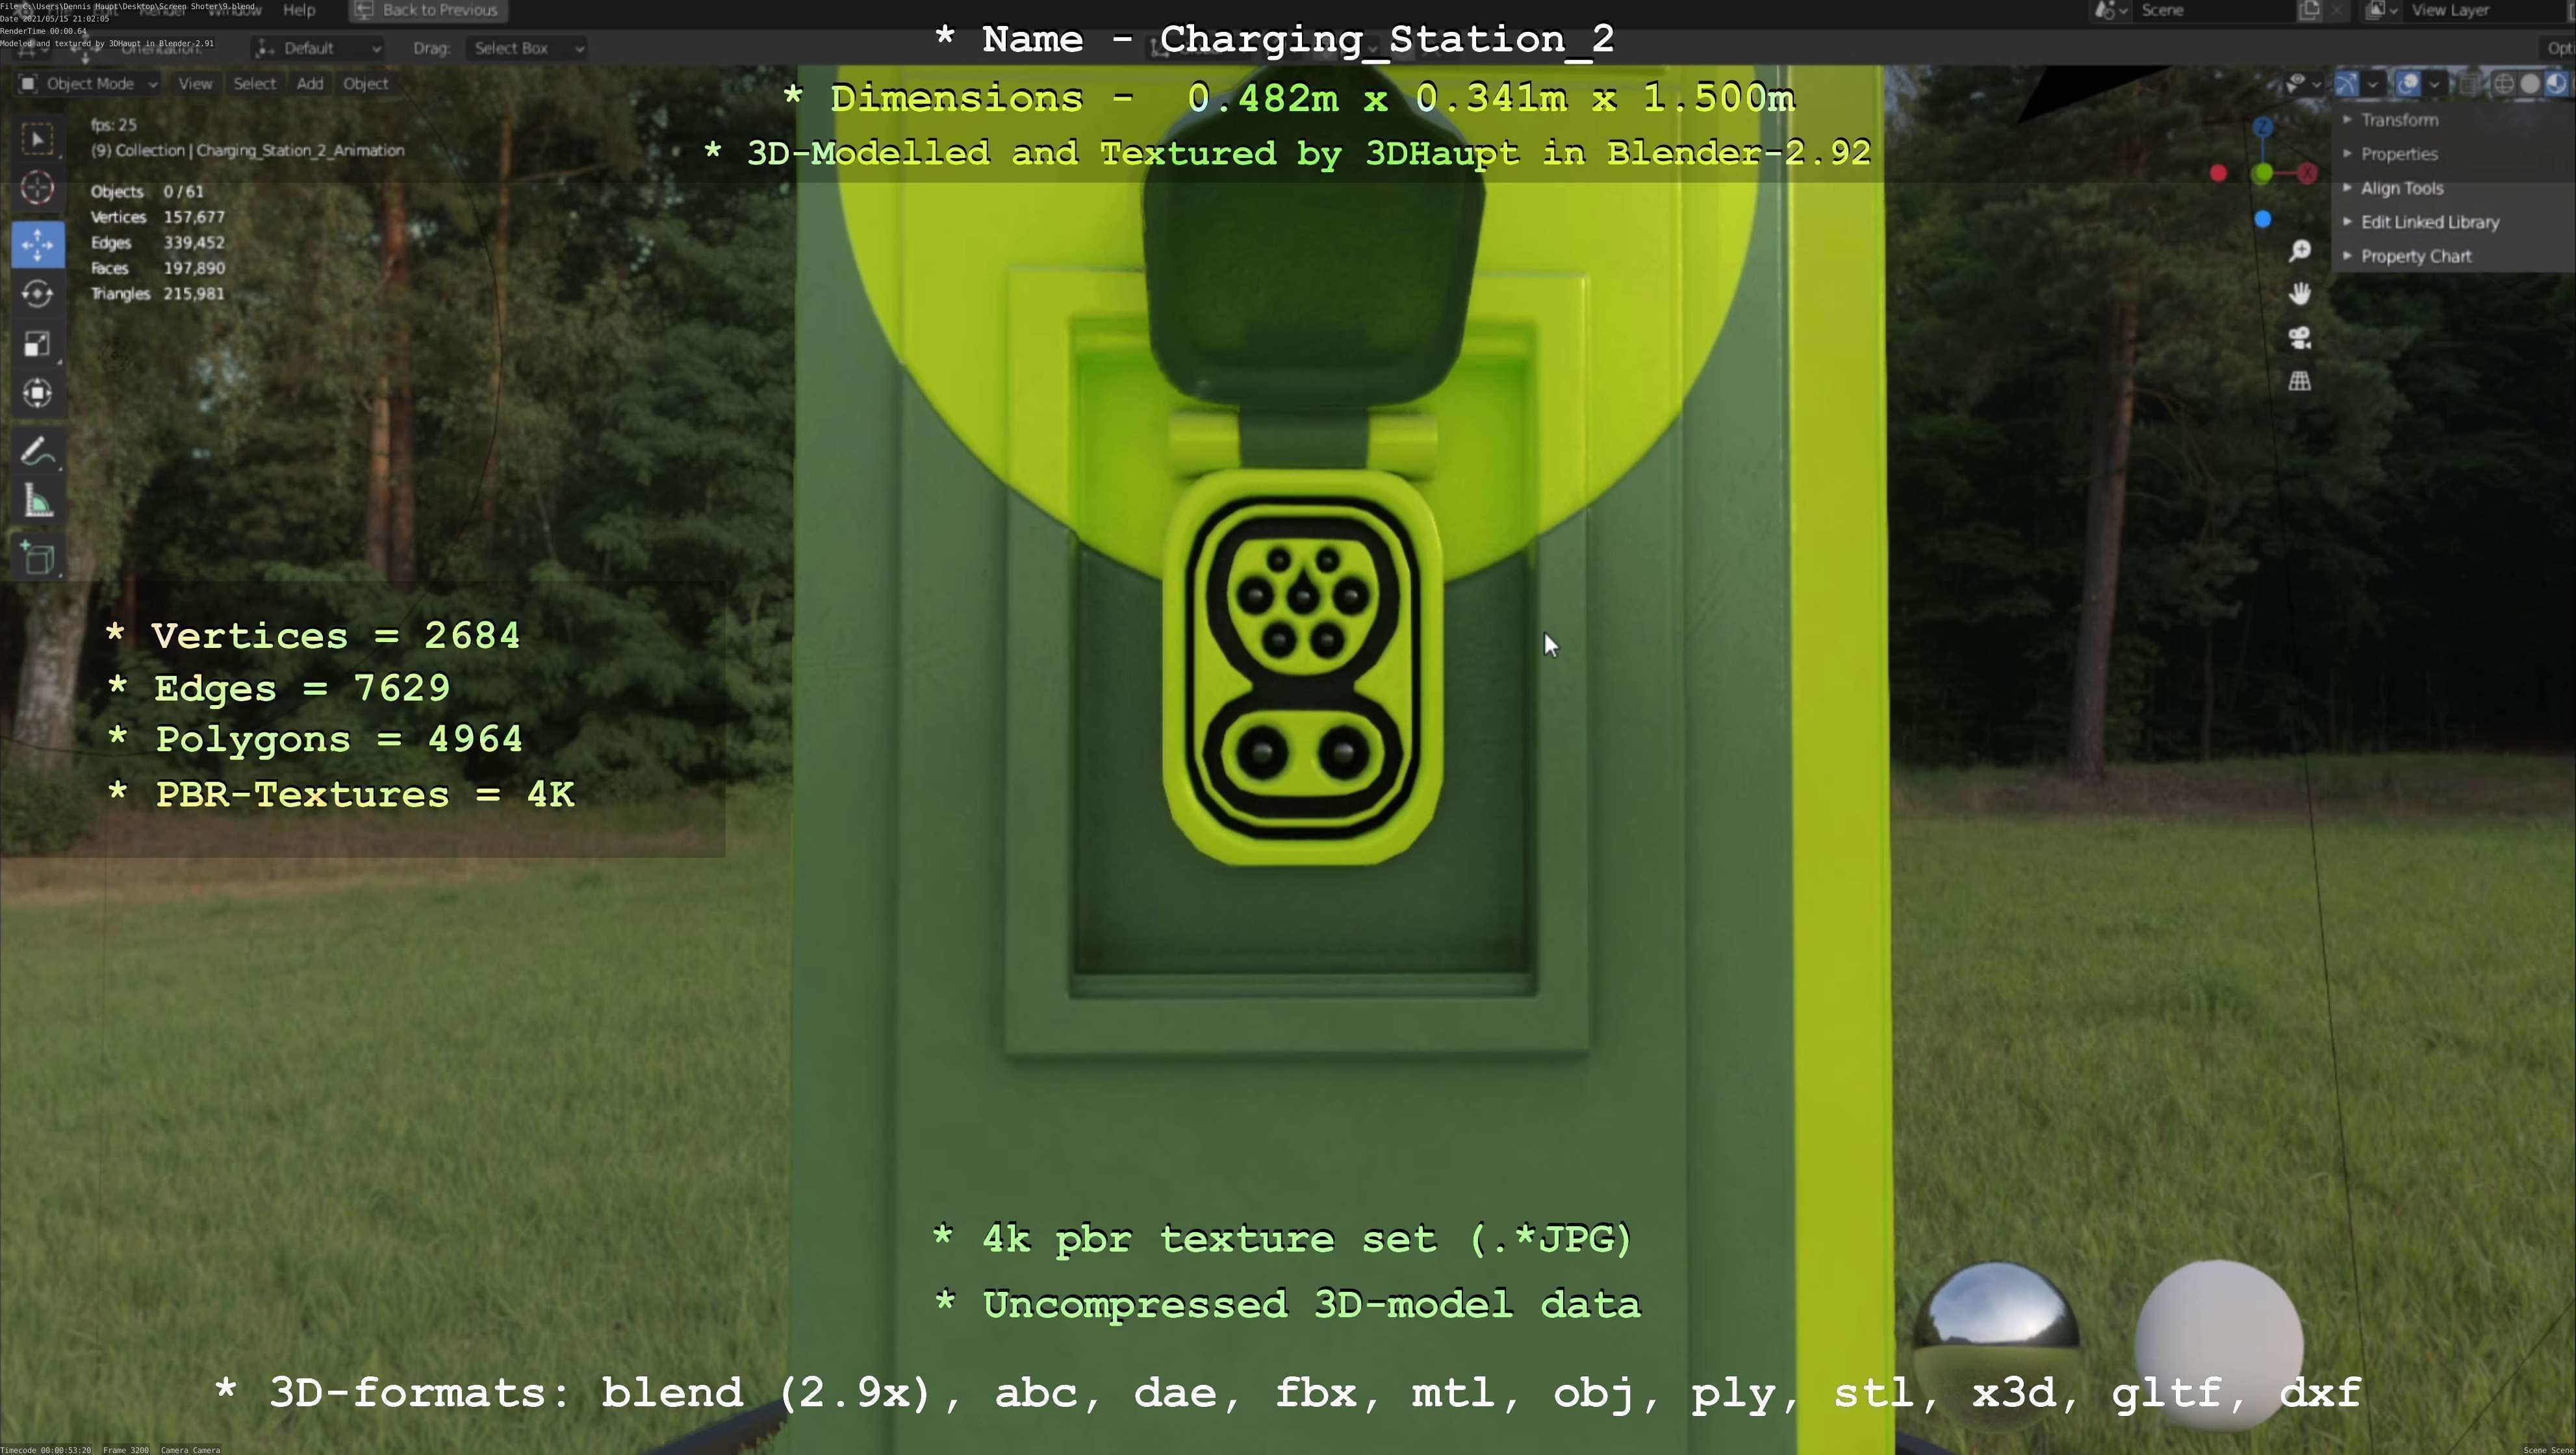
Task: Toggle perspective/orthographic grid icon
Action: click(2299, 381)
